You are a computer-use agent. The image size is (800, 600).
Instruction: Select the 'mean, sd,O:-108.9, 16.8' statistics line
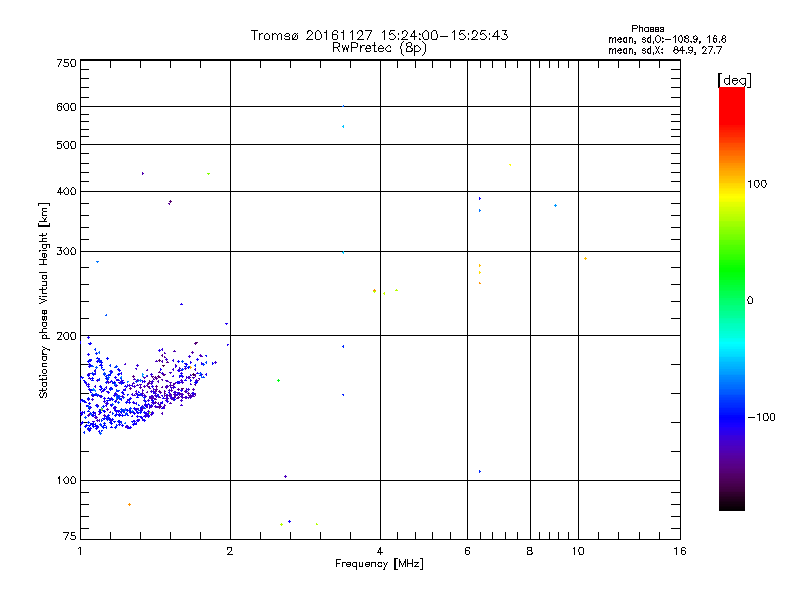tap(667, 39)
